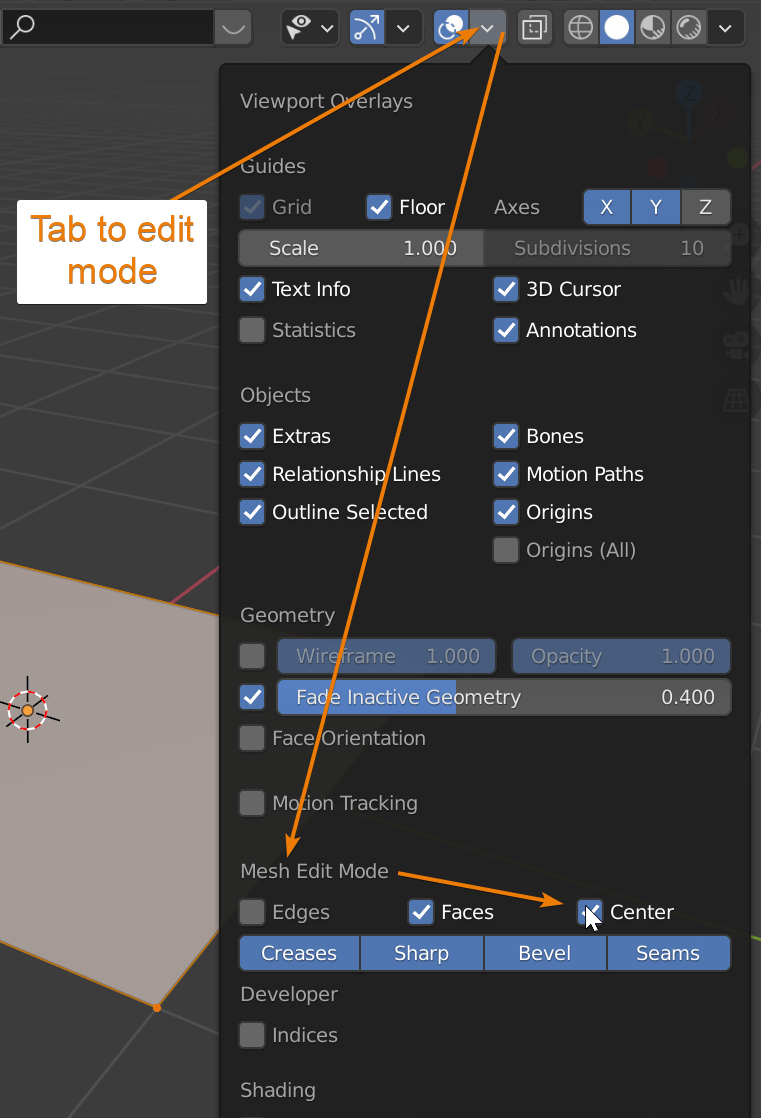761x1118 pixels.
Task: Click the Wireframe threshold slider
Action: (387, 656)
